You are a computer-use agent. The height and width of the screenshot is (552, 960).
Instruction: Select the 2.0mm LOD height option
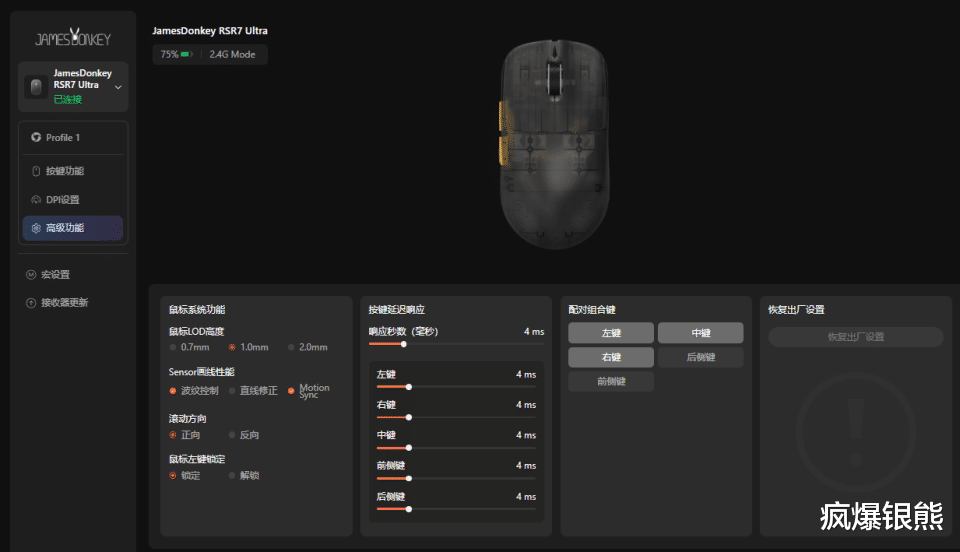coord(308,347)
